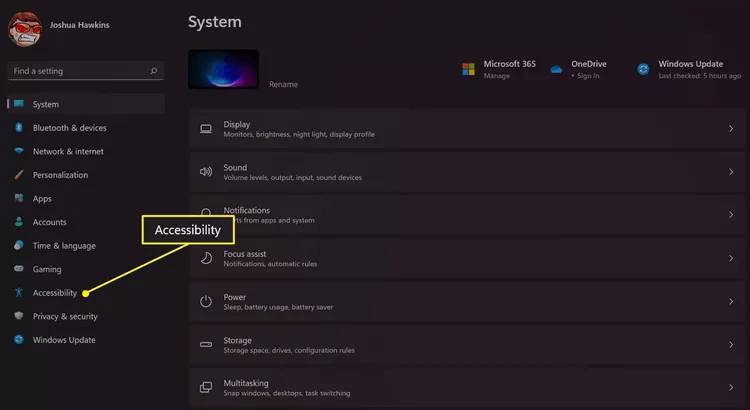Open Privacy & security label
750x410 pixels.
(x=65, y=316)
